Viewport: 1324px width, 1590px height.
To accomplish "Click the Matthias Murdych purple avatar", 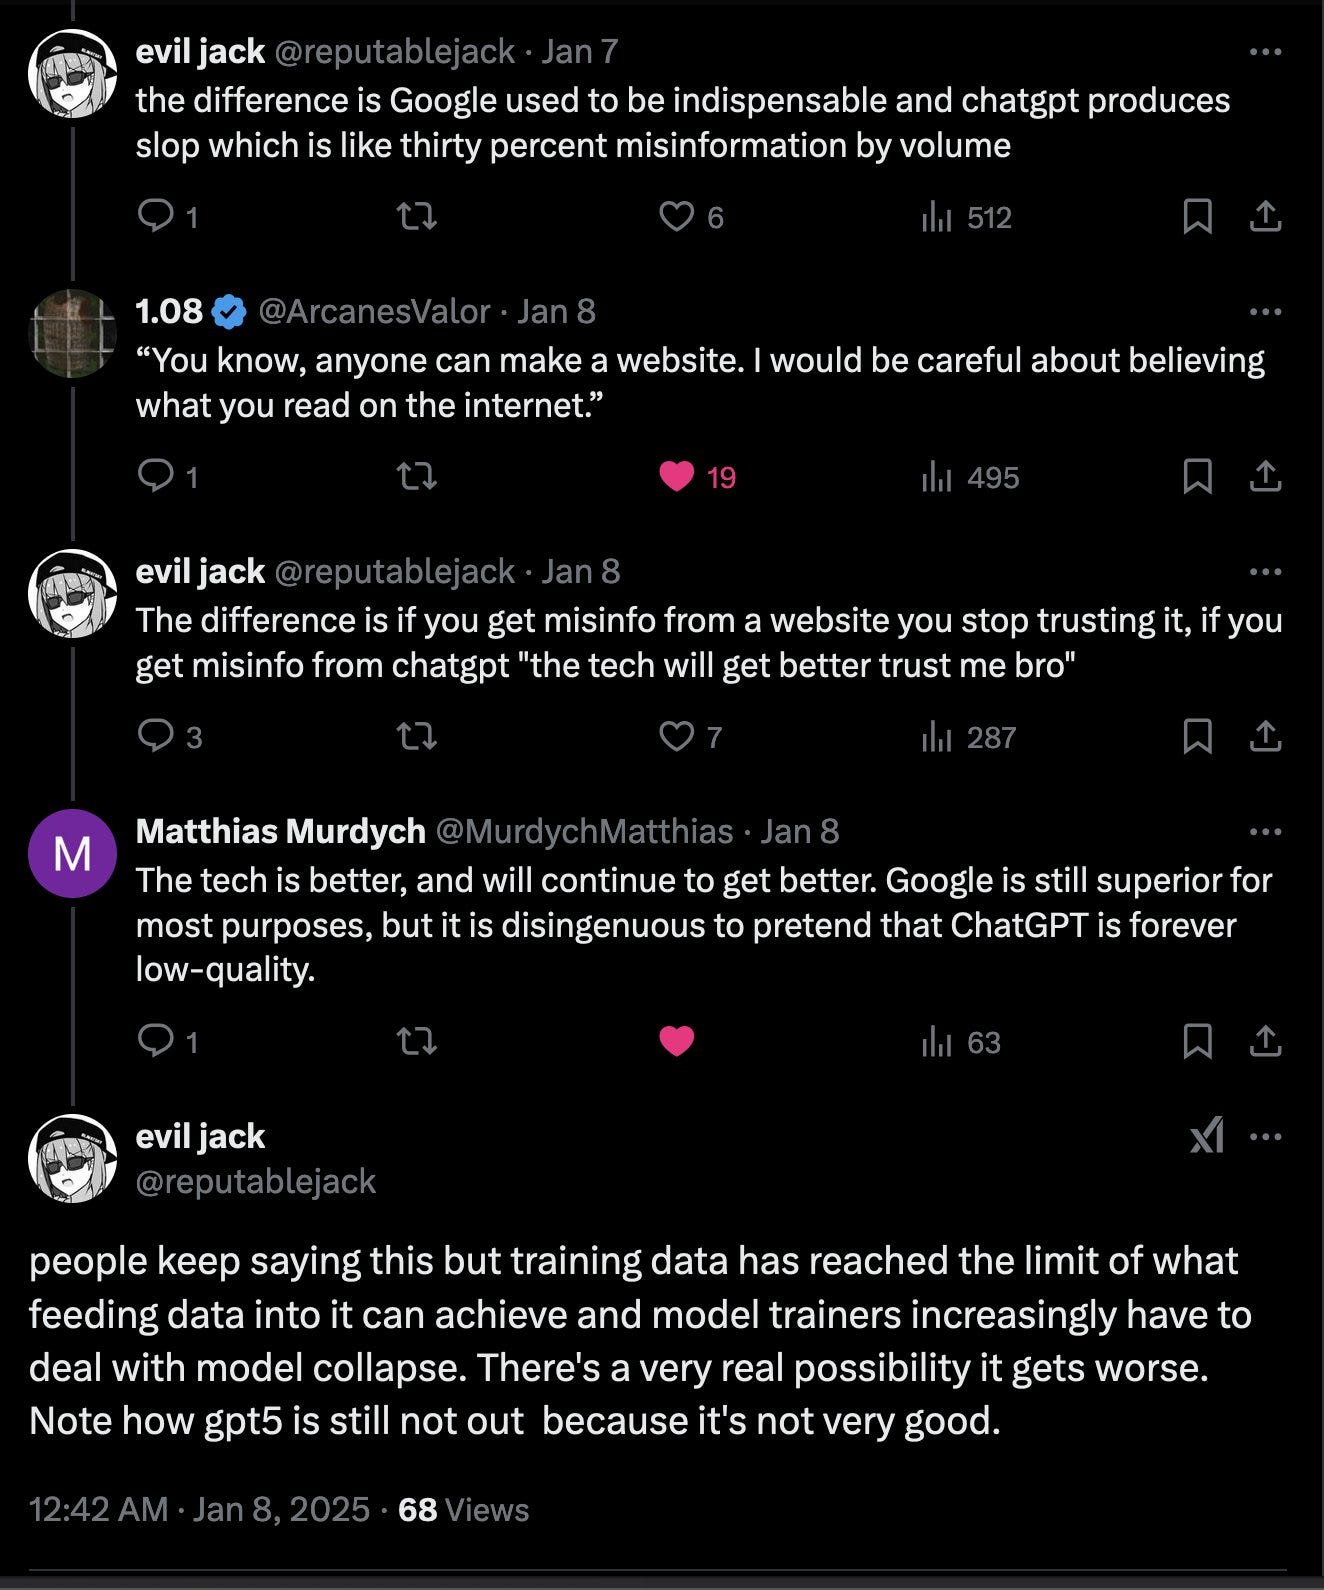I will click(72, 853).
